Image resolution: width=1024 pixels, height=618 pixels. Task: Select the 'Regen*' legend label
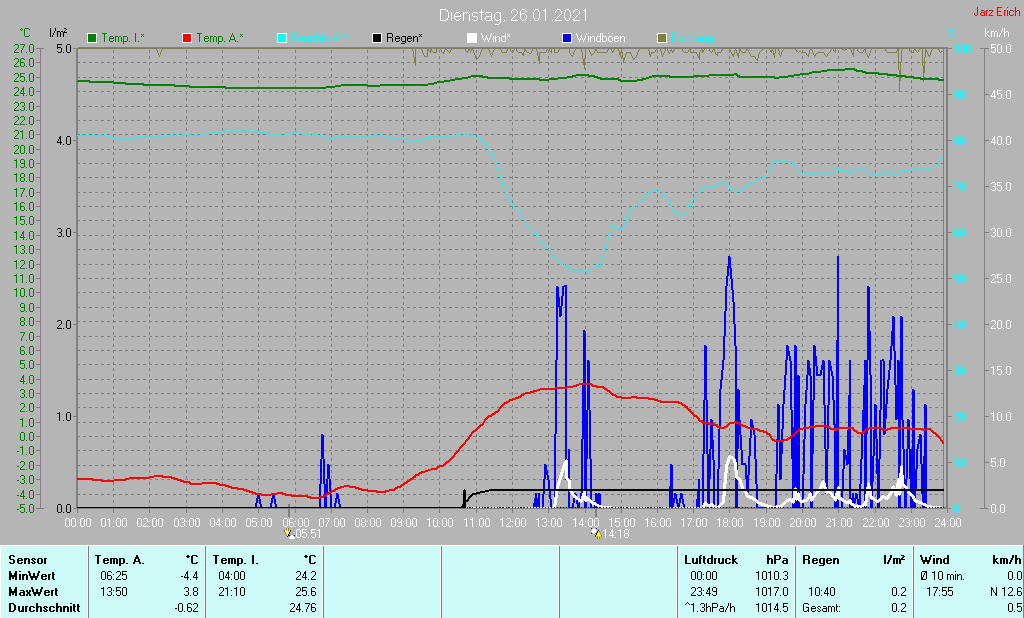click(x=404, y=38)
